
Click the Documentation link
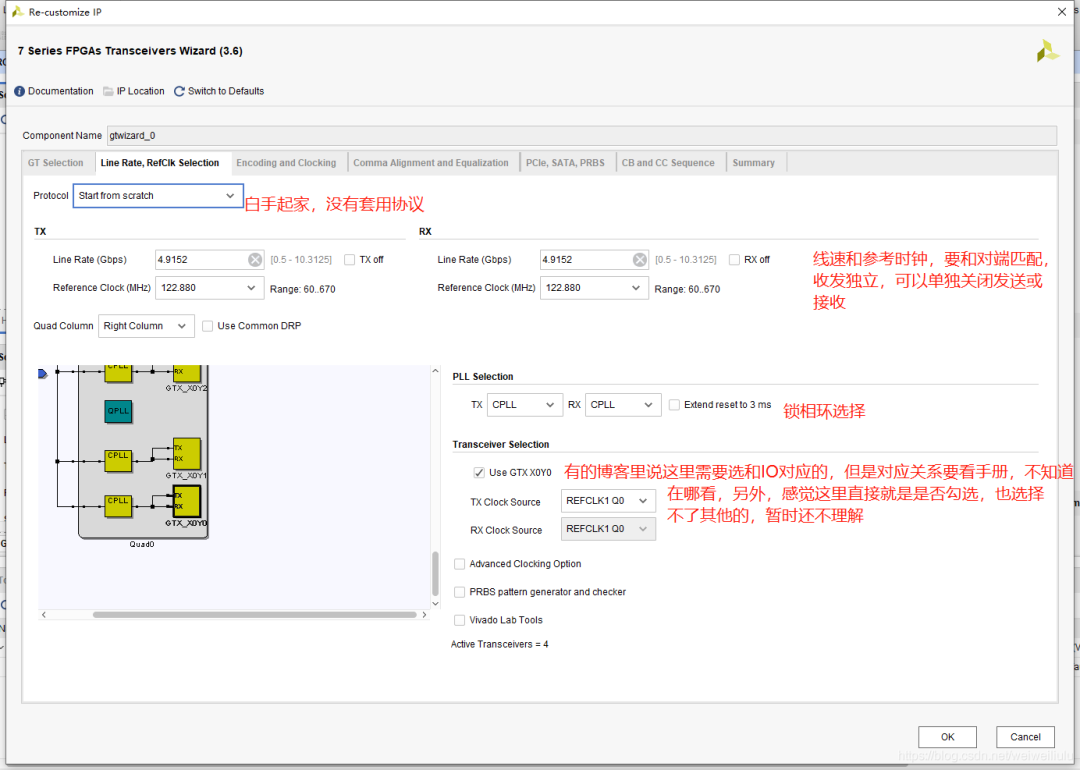tap(61, 92)
